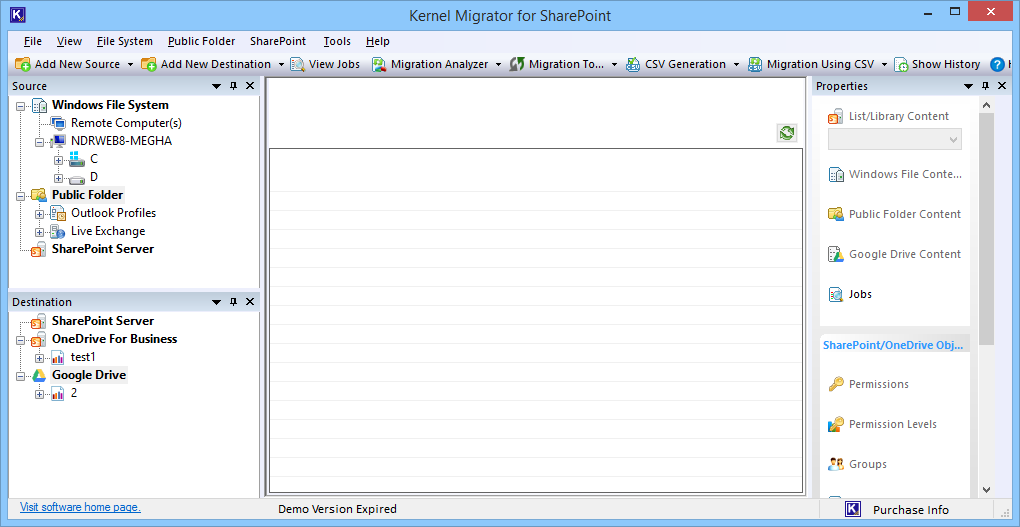Collapse the NDRWEB8-MEGHA node
The image size is (1020, 527).
[x=40, y=141]
